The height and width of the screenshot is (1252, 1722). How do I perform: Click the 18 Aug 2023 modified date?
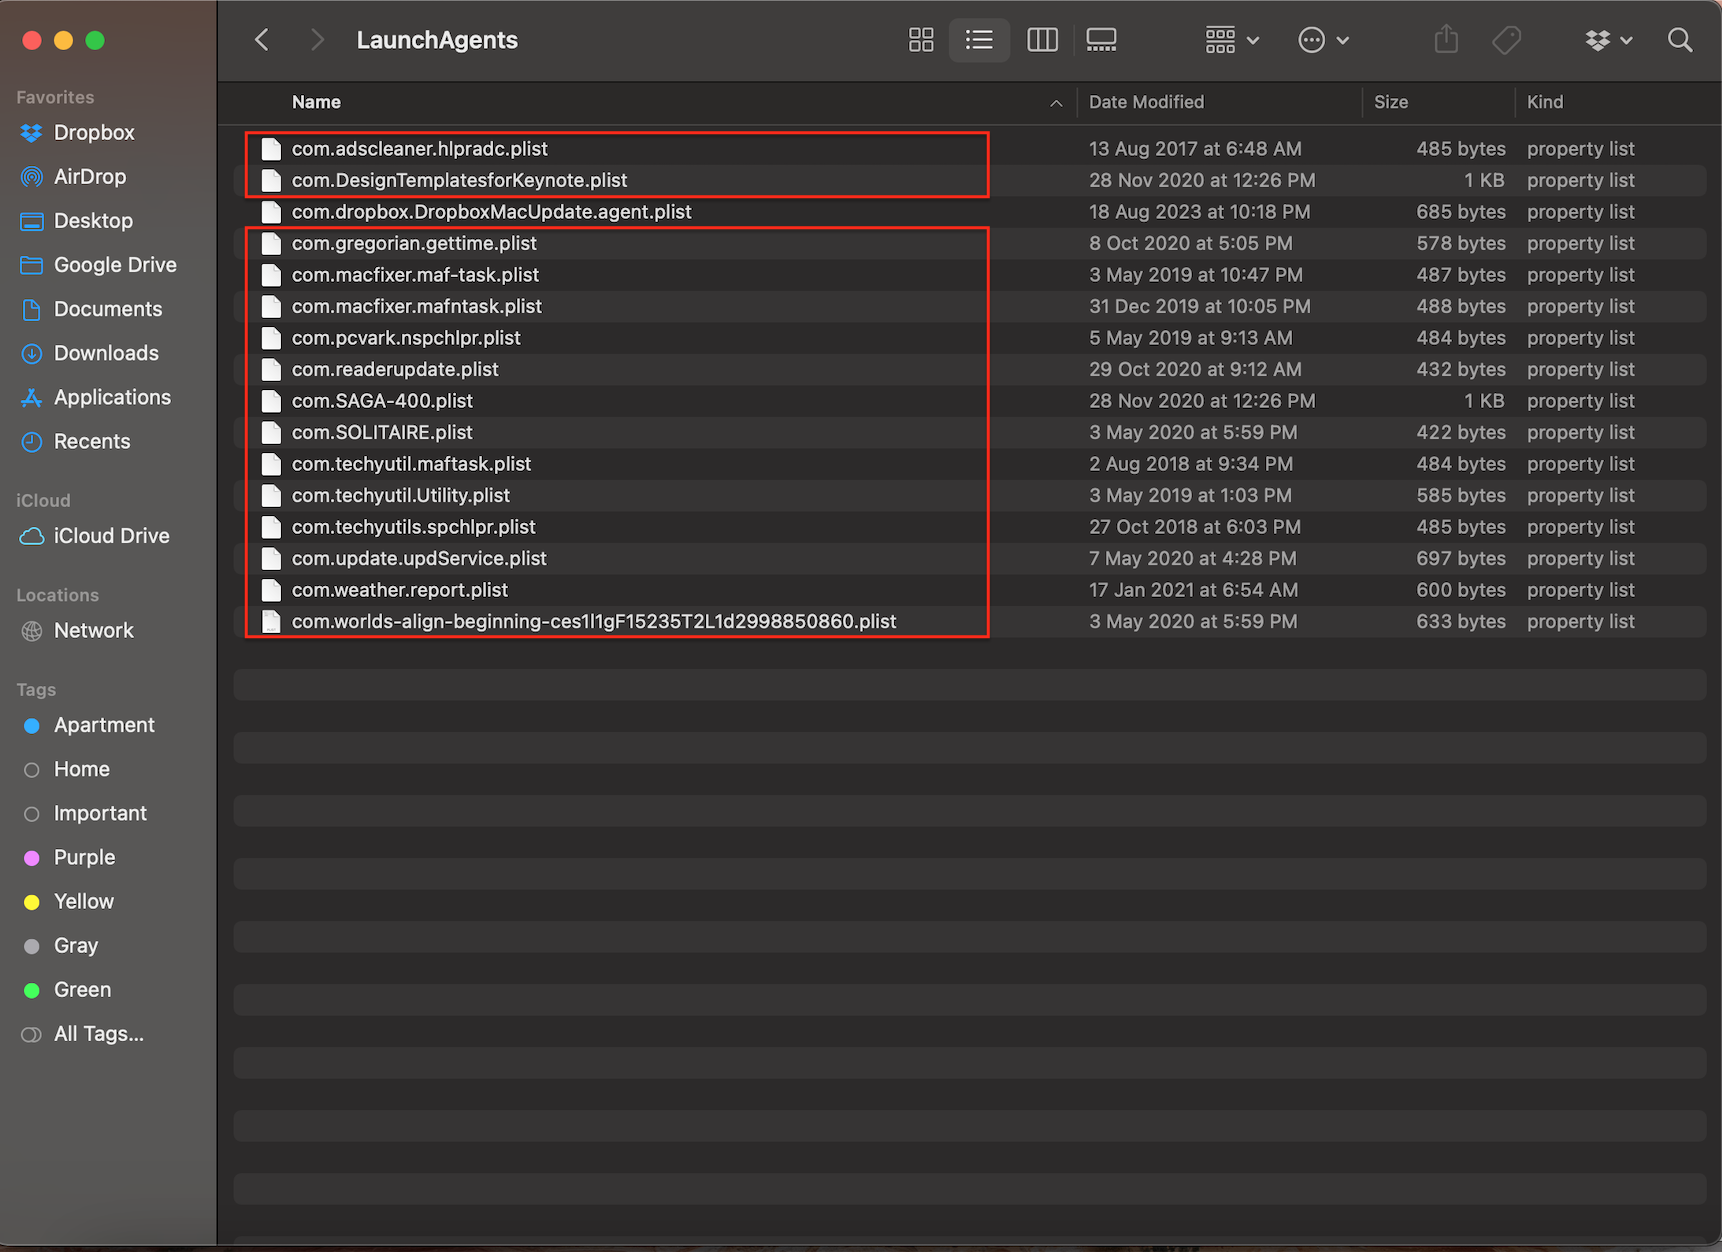pyautogui.click(x=1199, y=211)
